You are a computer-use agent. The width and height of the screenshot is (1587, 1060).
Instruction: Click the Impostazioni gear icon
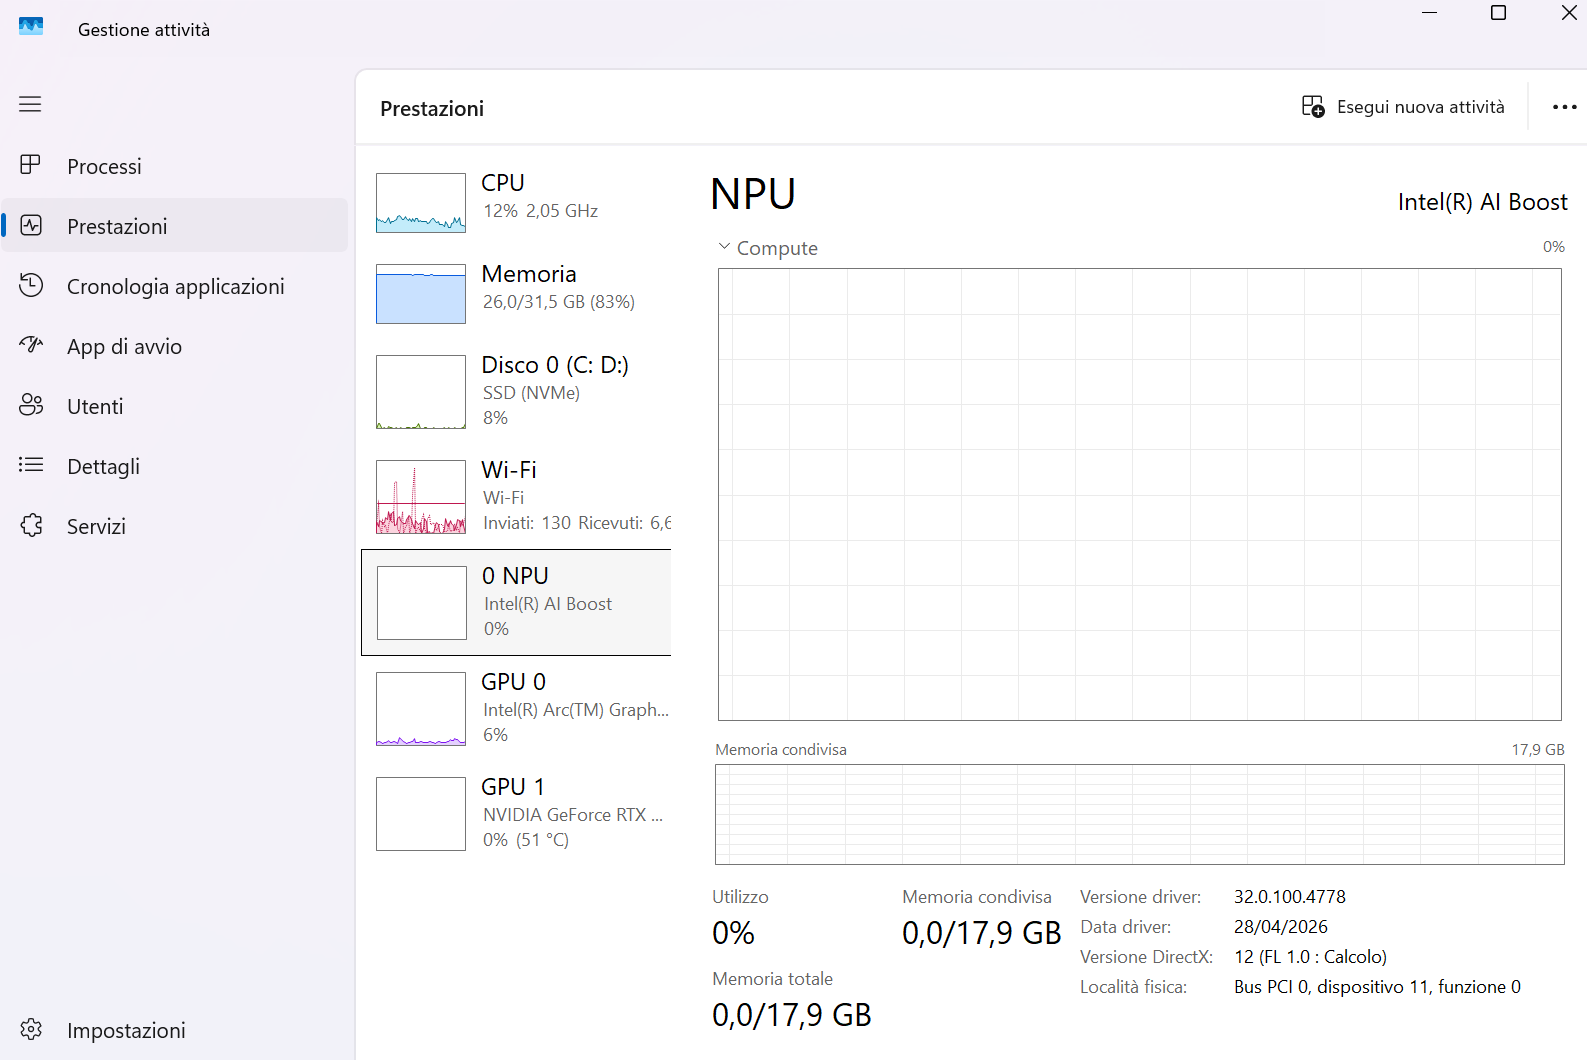[31, 1029]
